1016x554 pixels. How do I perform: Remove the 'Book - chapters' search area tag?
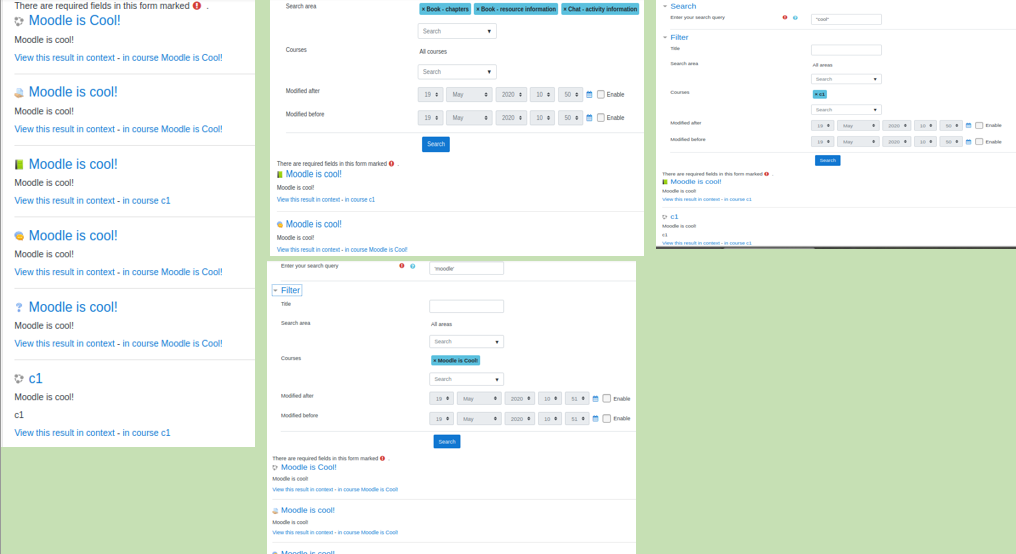[445, 9]
